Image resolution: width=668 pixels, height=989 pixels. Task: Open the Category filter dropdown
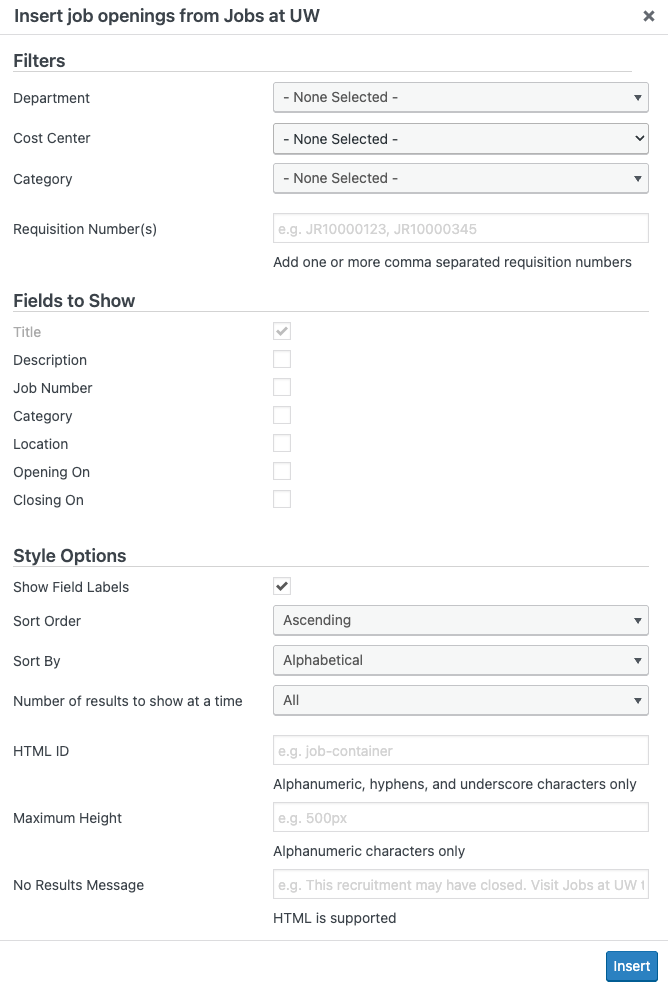[460, 179]
